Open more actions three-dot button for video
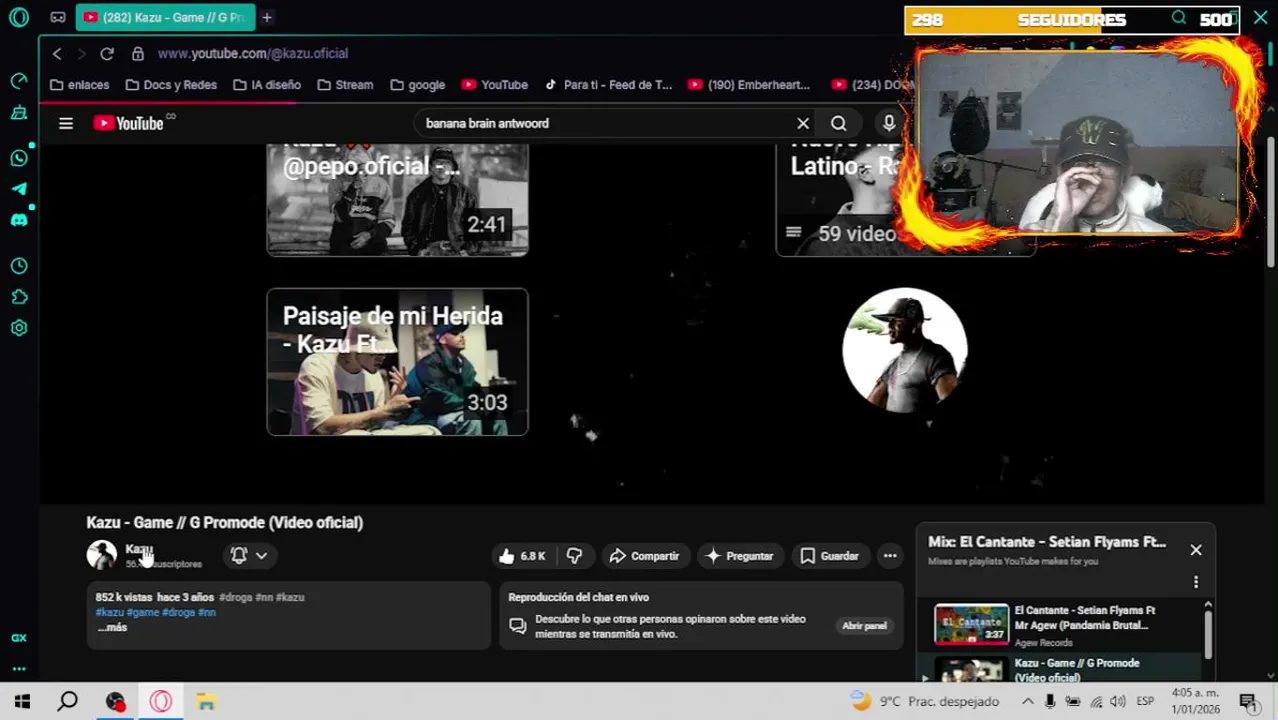The width and height of the screenshot is (1278, 720). [x=890, y=556]
